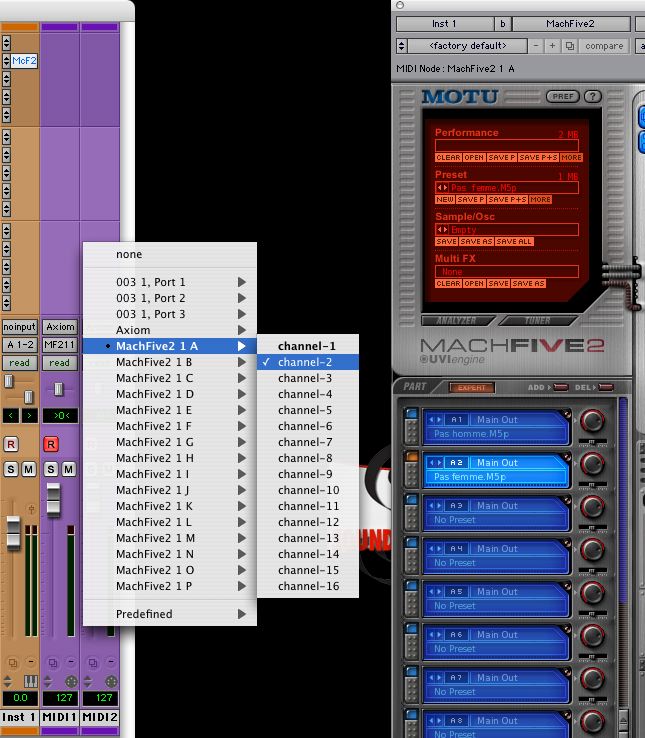The image size is (645, 738).
Task: Toggle record enable on Inst 1 track
Action: [12, 444]
